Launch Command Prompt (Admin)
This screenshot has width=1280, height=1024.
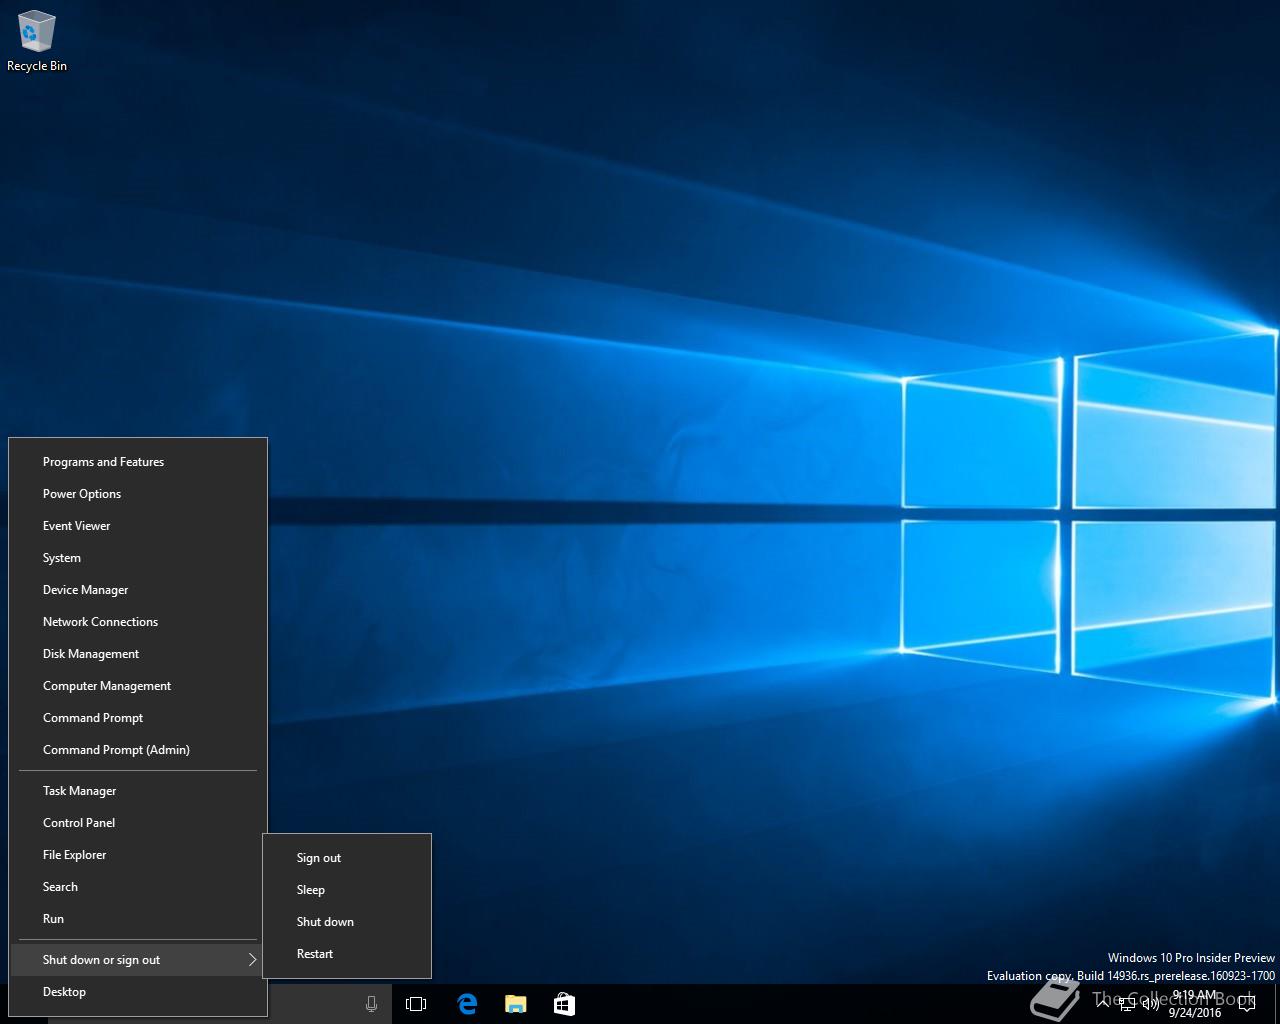point(116,750)
